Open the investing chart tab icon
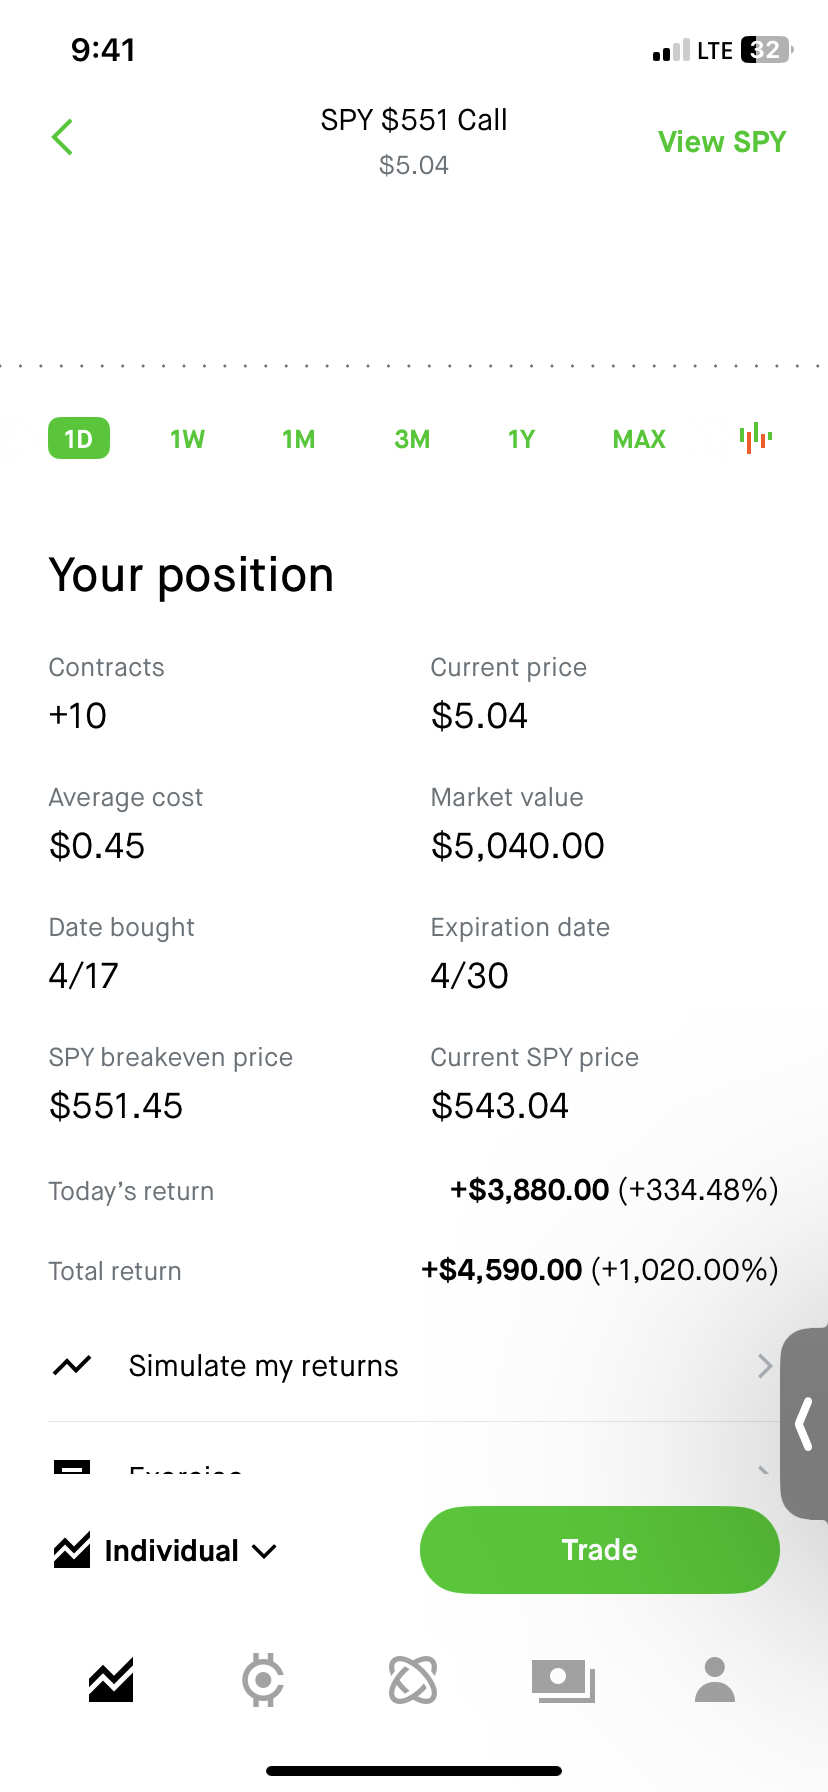828x1792 pixels. 111,1680
